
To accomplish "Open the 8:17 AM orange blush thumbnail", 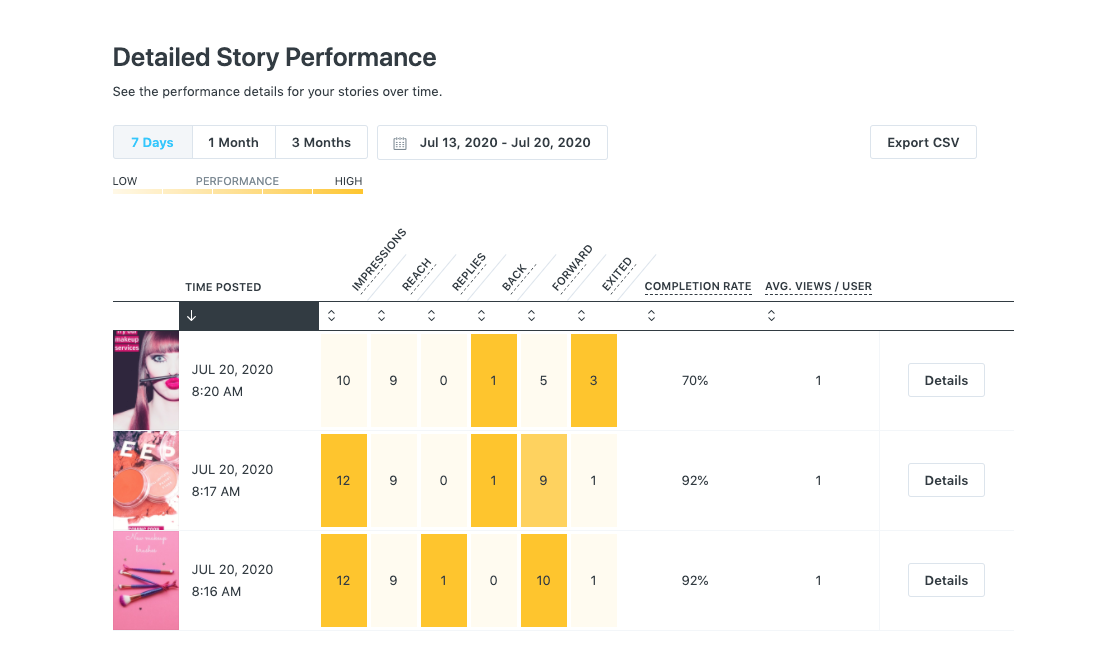I will [x=146, y=480].
